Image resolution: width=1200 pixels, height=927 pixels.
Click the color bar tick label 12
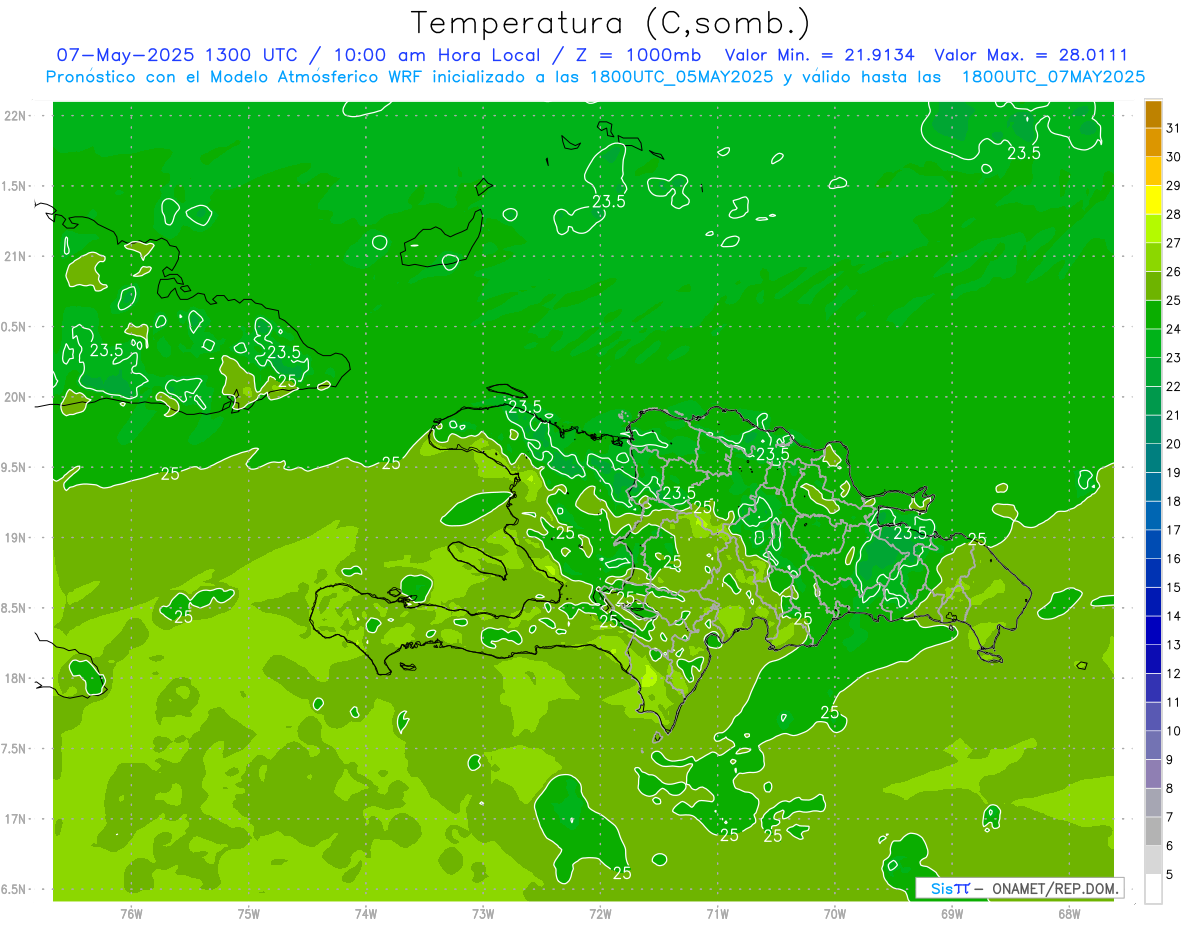click(x=1173, y=674)
